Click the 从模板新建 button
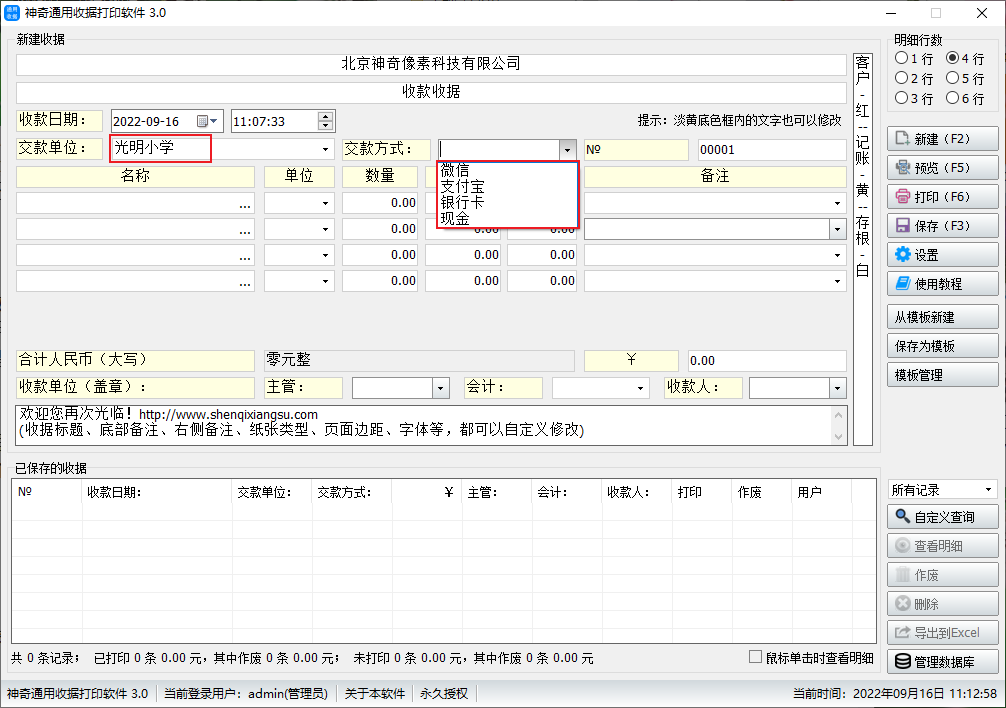This screenshot has height=708, width=1006. point(942,317)
